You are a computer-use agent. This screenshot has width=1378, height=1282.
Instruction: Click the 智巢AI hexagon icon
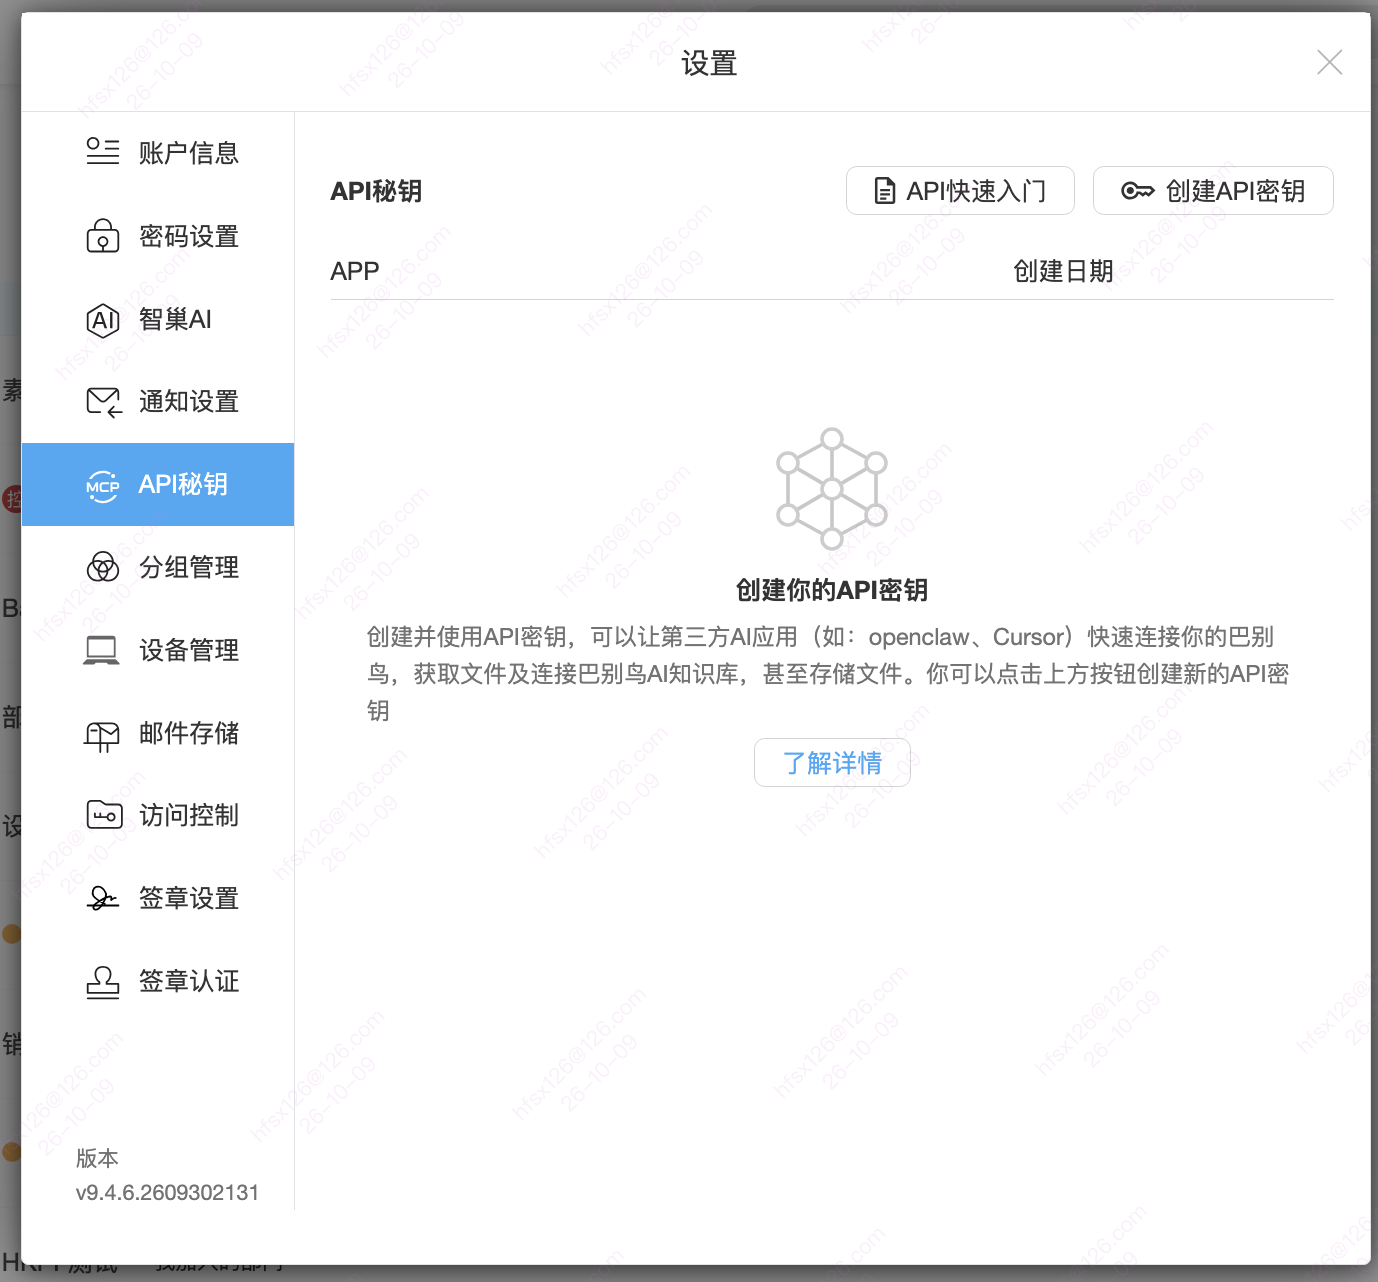(x=102, y=320)
